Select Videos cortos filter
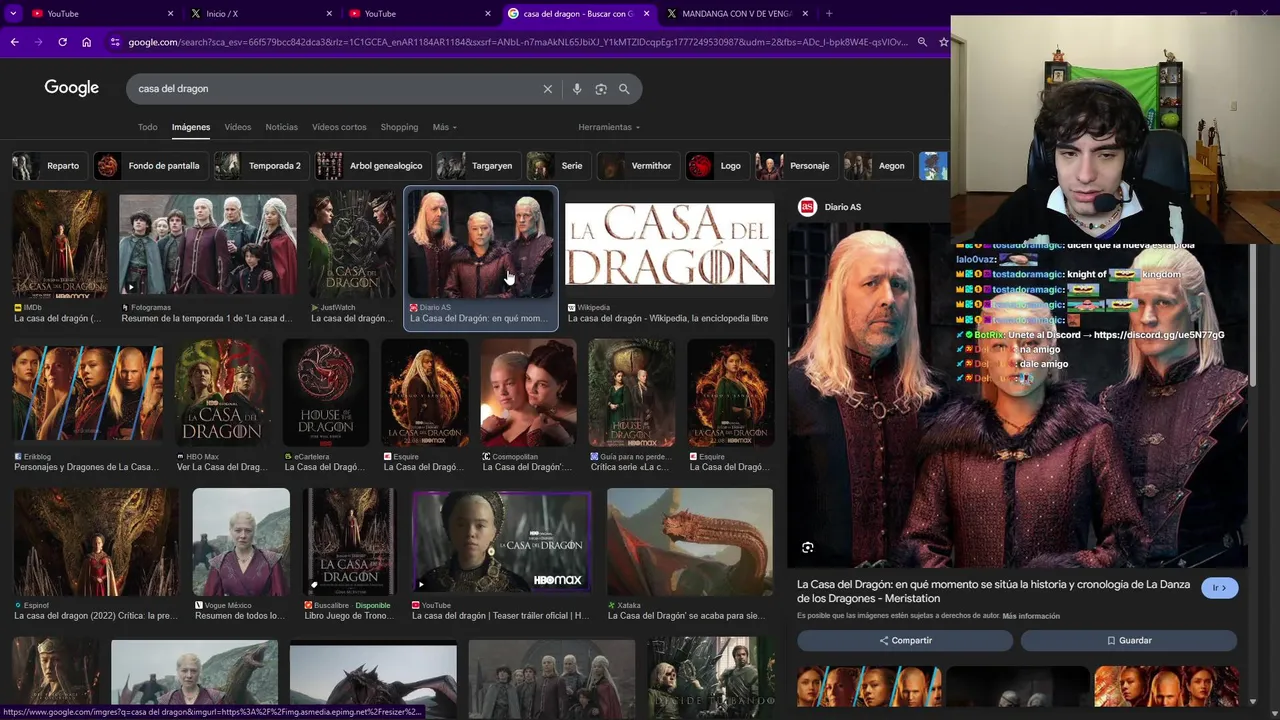Screen dimensions: 1280x720 point(339,127)
